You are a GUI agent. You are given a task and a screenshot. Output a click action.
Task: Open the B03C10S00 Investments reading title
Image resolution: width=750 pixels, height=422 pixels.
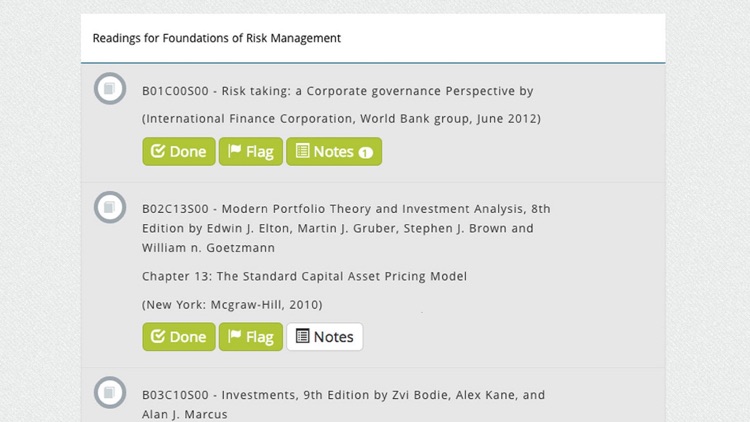pyautogui.click(x=343, y=395)
